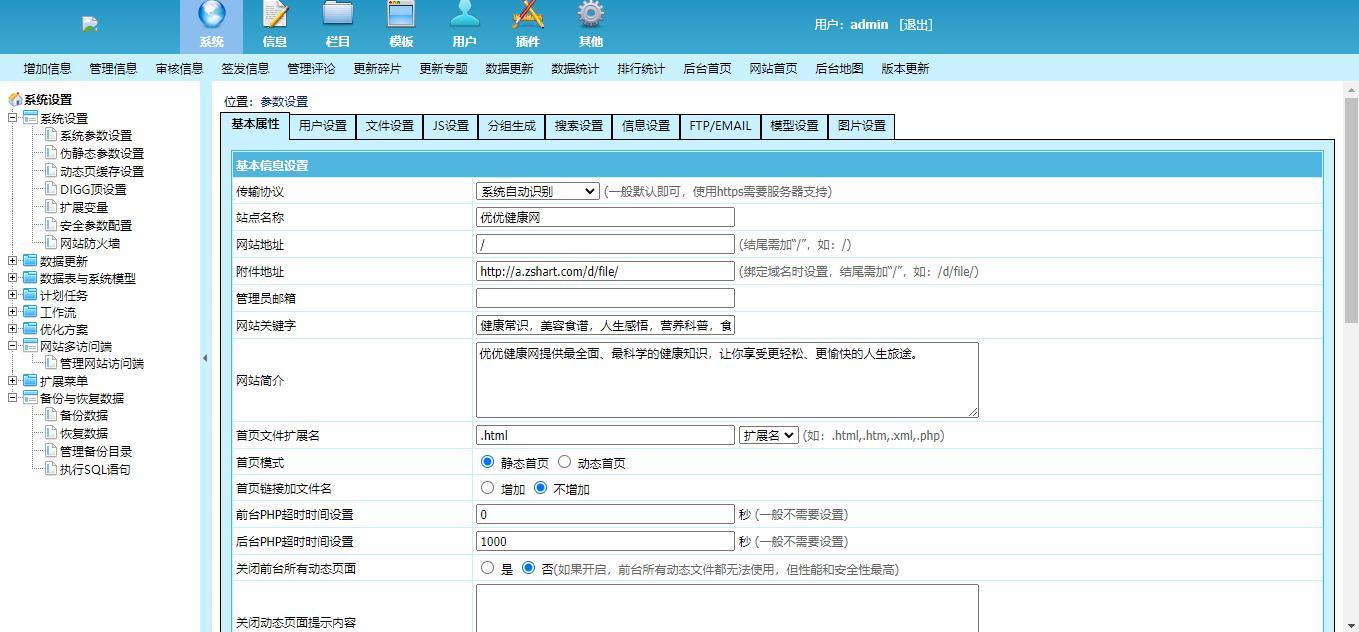Select 不增加 for 首页链接加文件名
This screenshot has width=1359, height=632.
[x=541, y=488]
